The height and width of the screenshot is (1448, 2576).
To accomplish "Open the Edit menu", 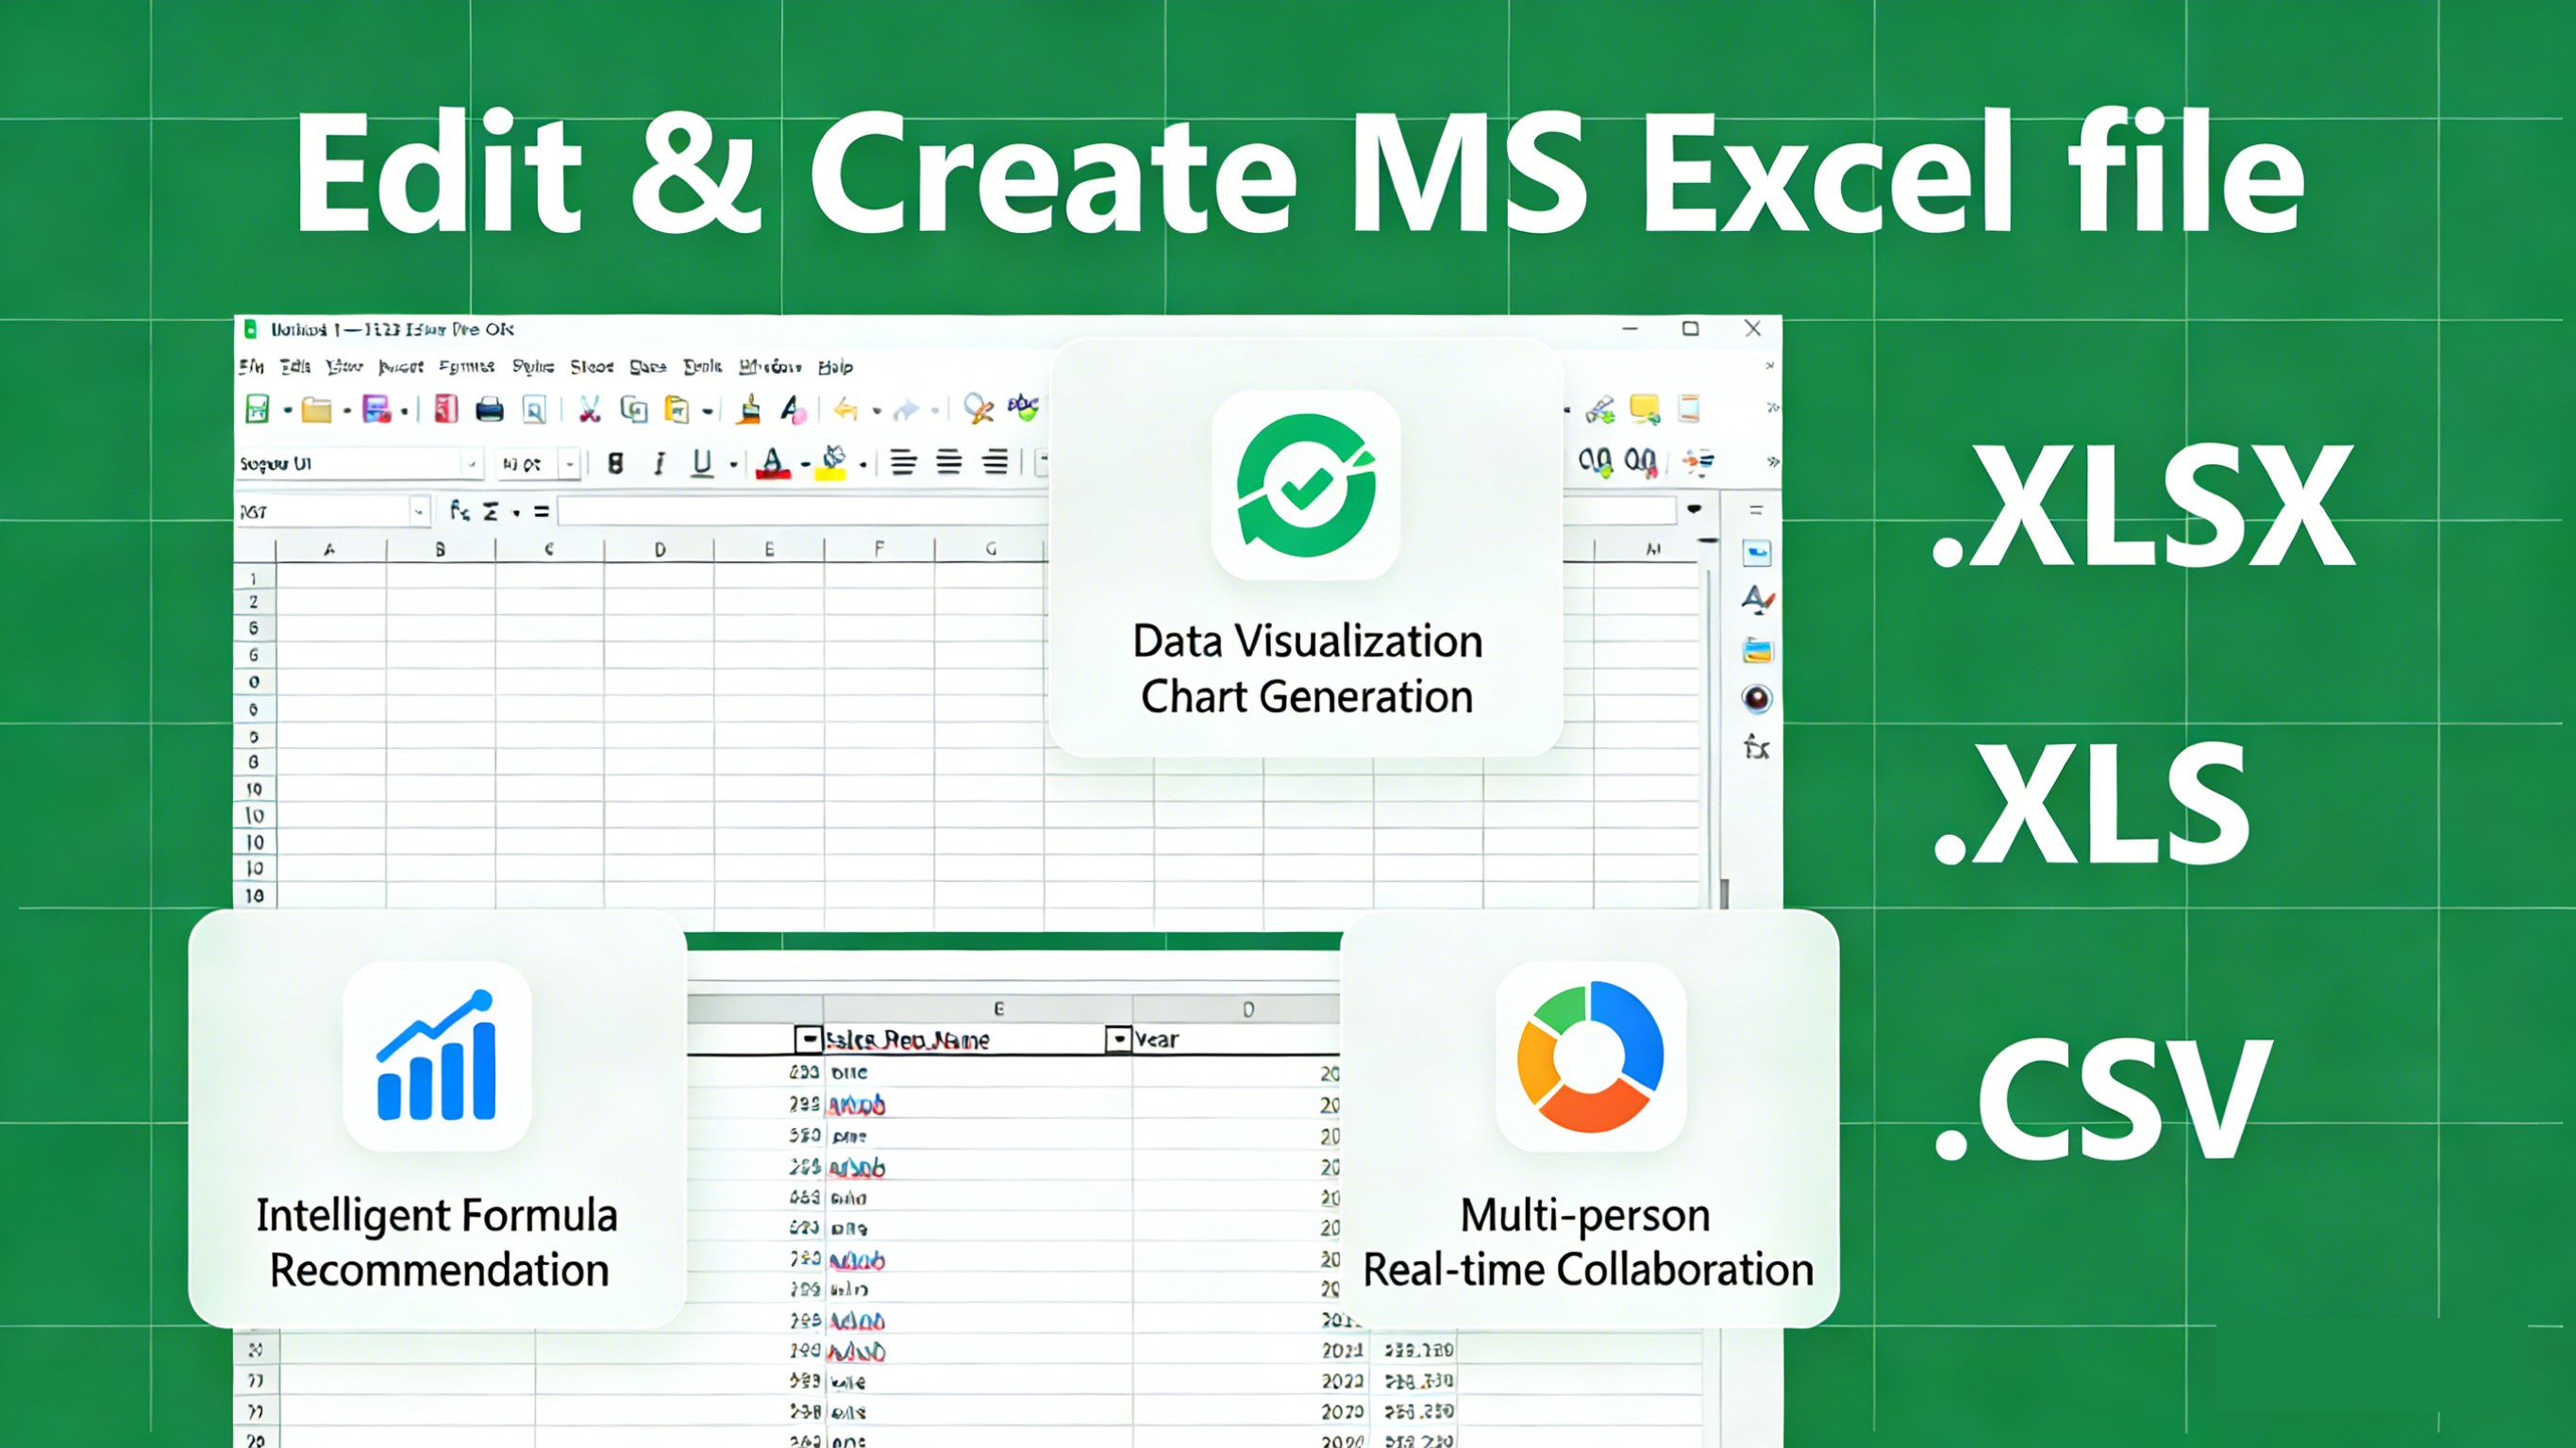I will pyautogui.click(x=295, y=367).
